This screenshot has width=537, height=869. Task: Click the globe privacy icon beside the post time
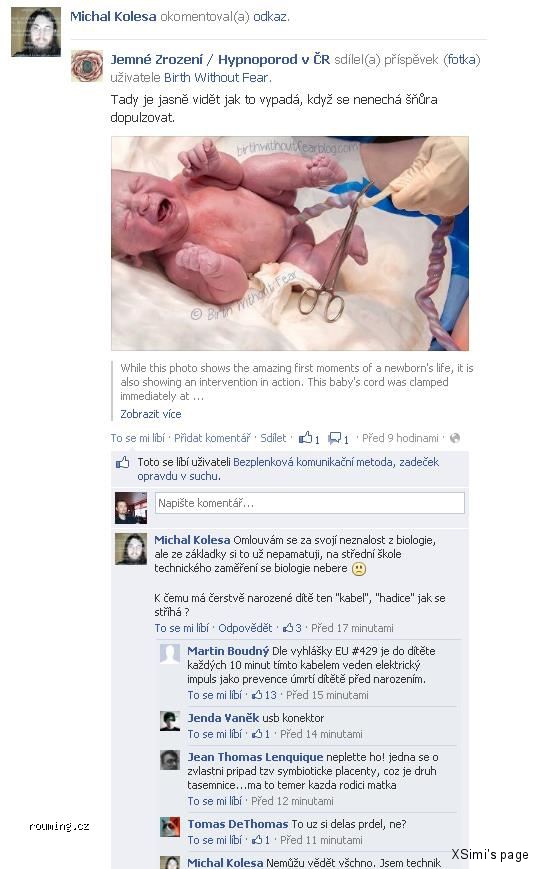tap(455, 438)
